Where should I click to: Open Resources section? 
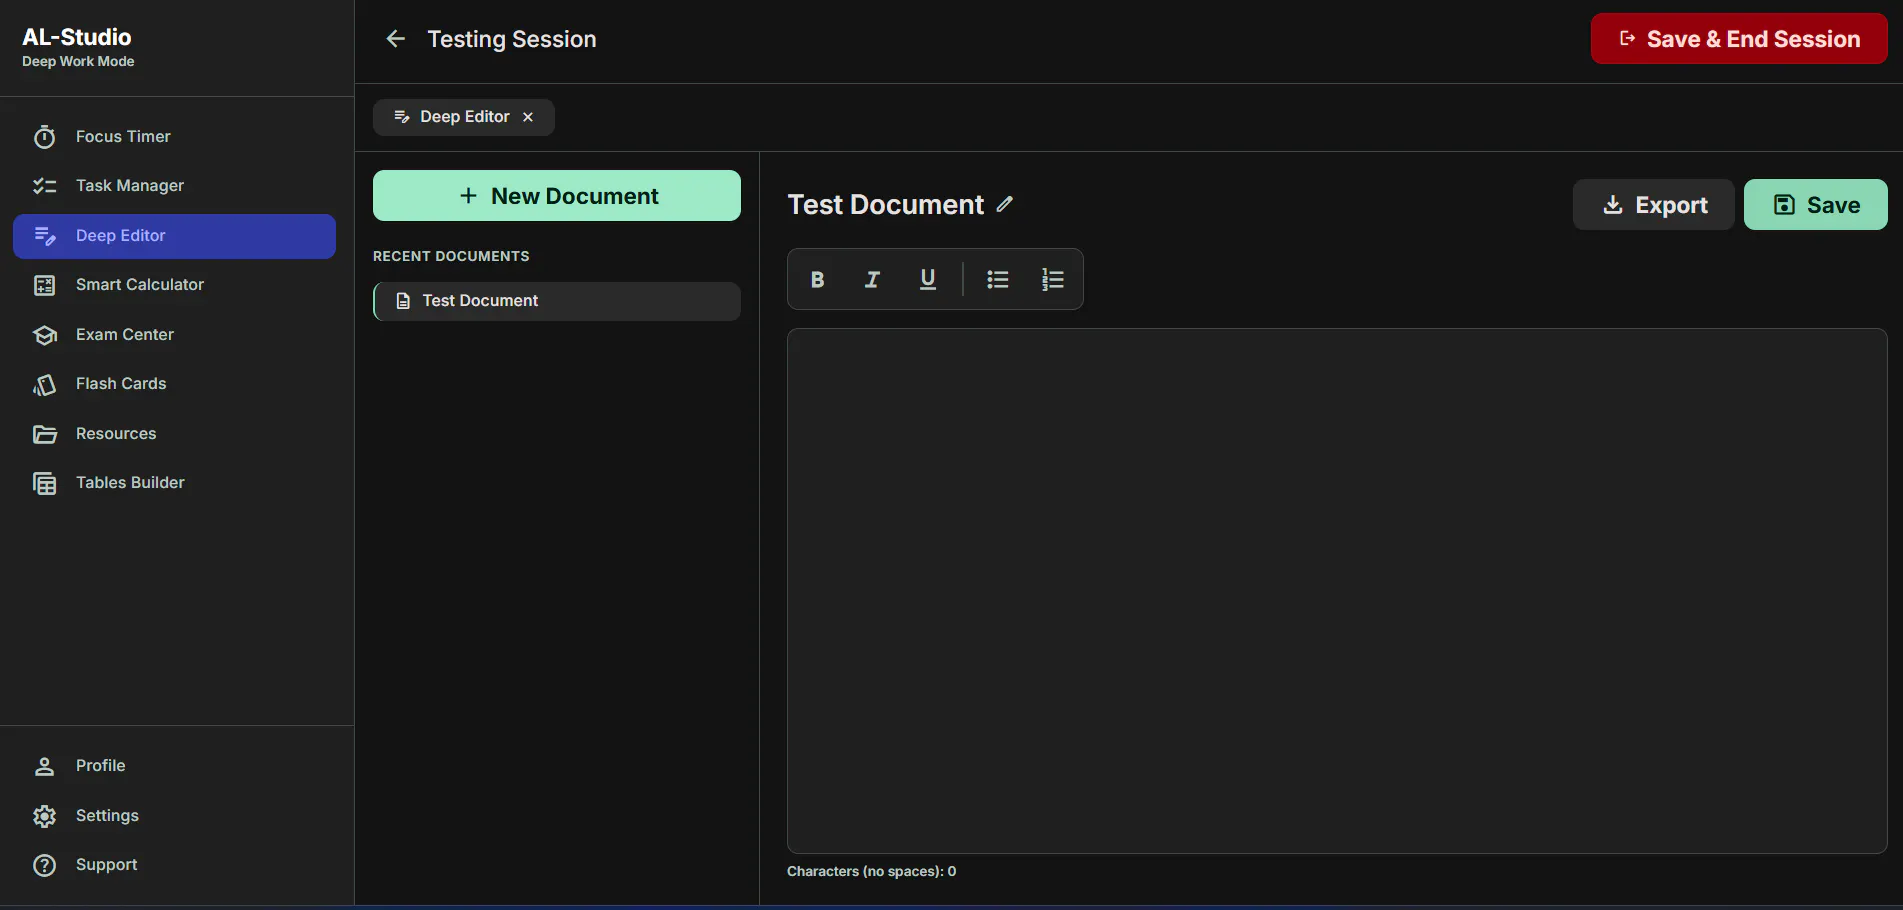(174, 434)
